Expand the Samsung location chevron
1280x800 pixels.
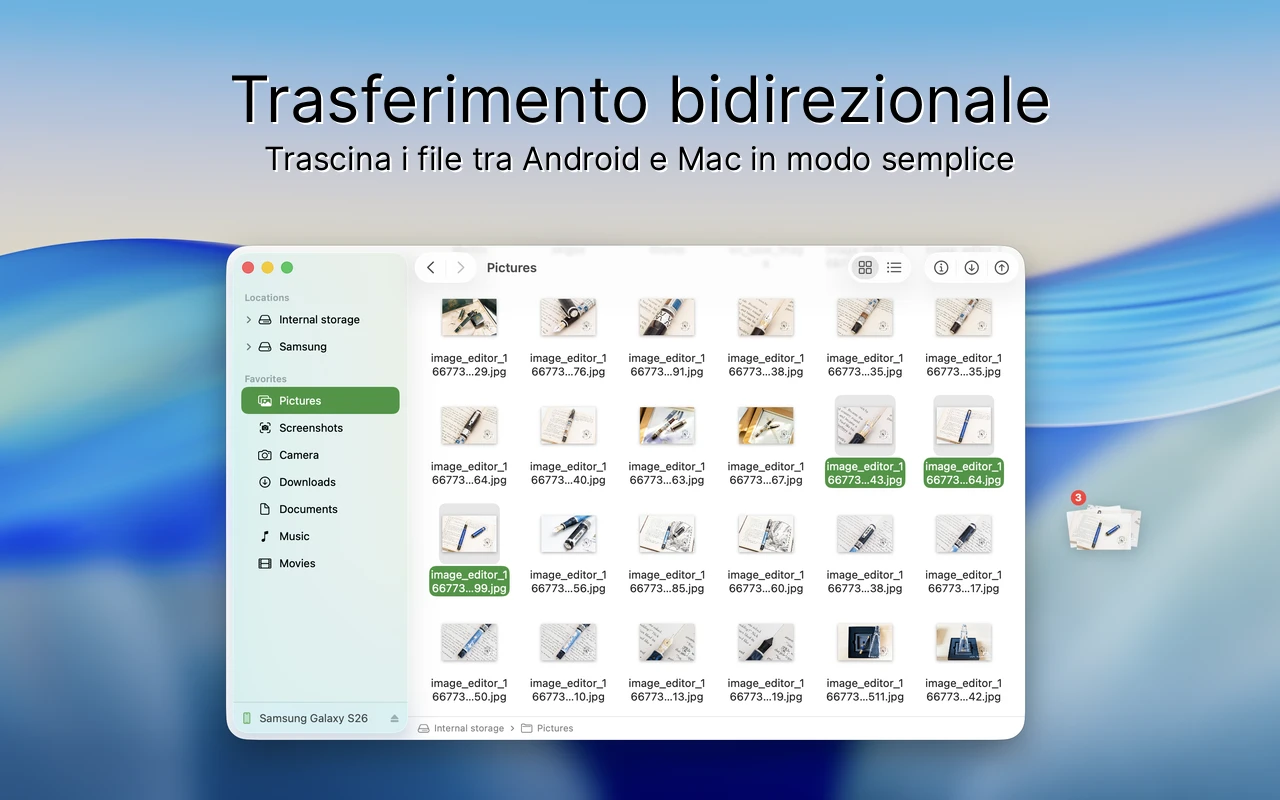click(248, 347)
